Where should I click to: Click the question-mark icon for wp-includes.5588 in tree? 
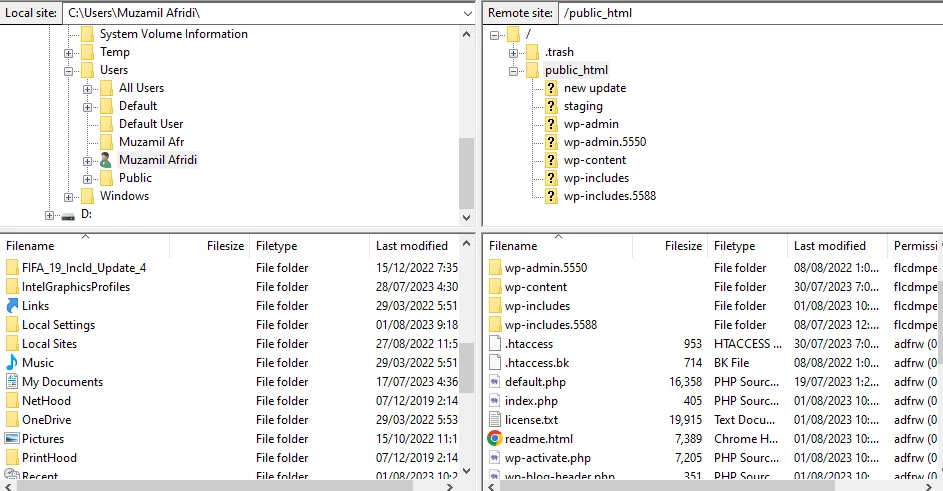tap(551, 196)
